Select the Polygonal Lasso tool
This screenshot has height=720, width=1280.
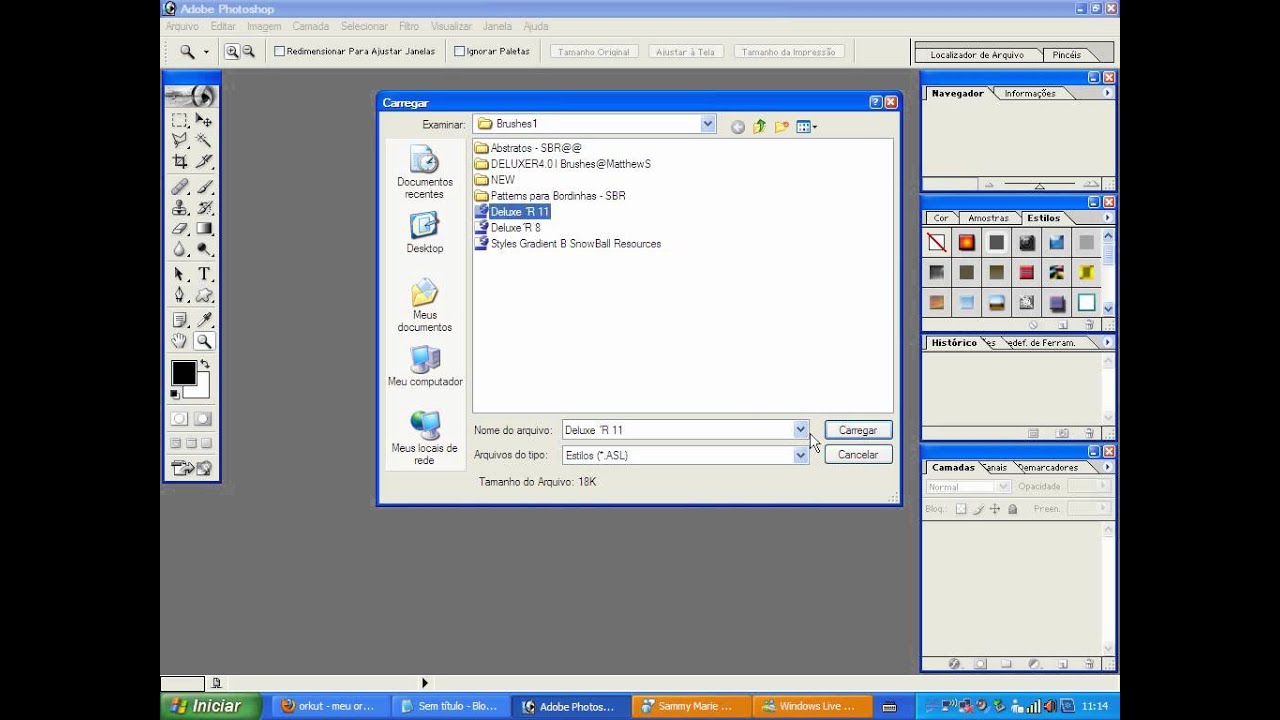180,140
